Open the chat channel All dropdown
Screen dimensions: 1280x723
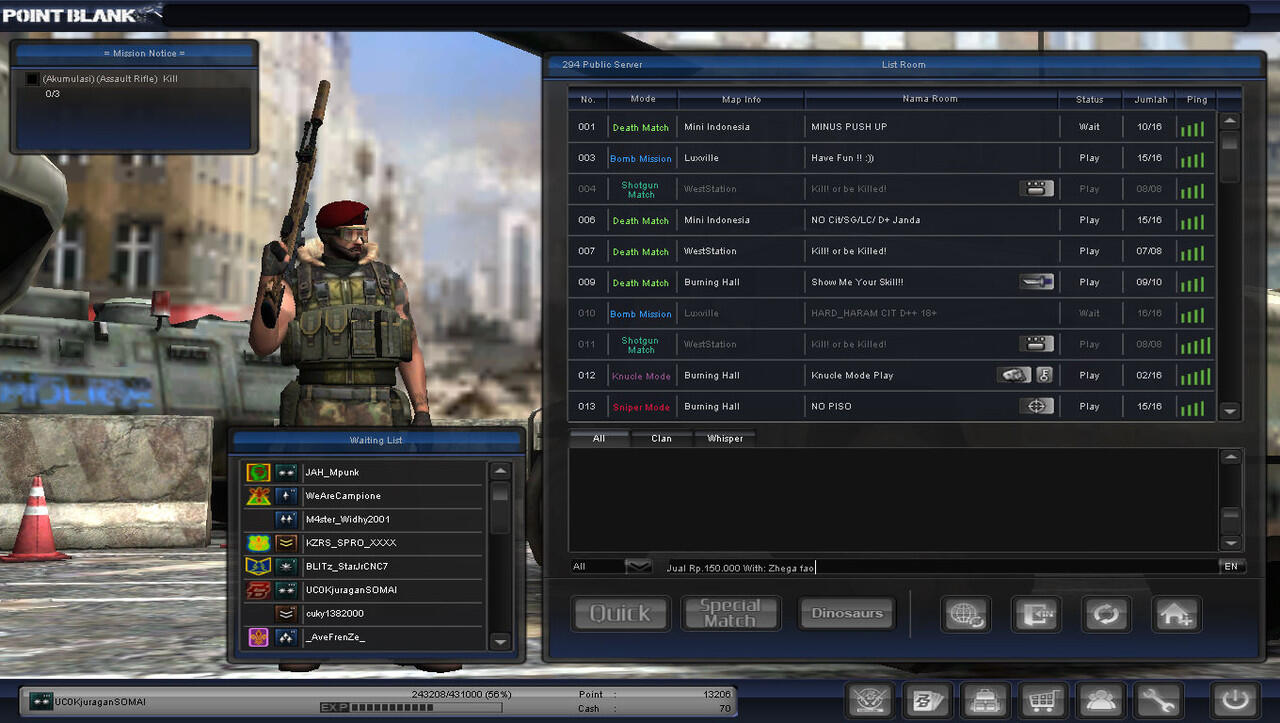(638, 566)
